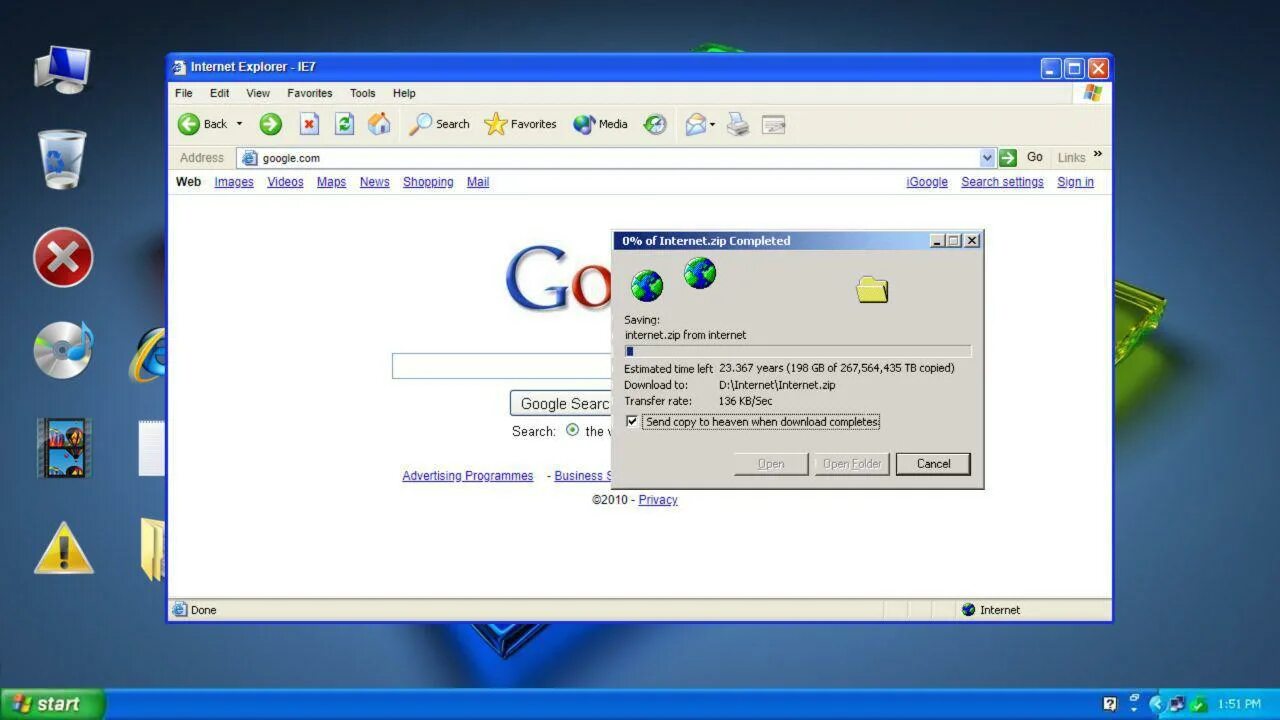This screenshot has width=1280, height=720.
Task: Open the Mail link
Action: tap(478, 182)
